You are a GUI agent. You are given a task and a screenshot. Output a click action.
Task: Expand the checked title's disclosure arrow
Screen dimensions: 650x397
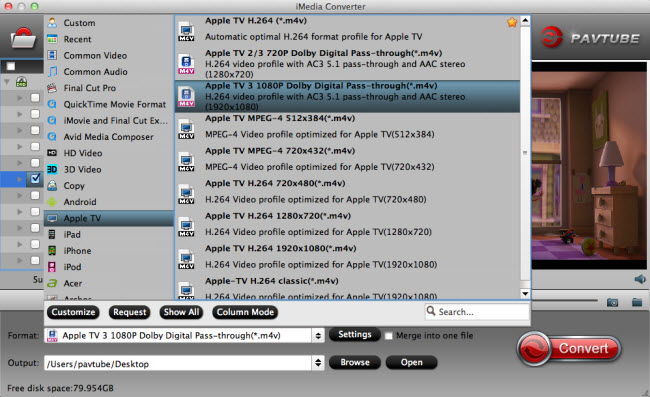tap(19, 179)
